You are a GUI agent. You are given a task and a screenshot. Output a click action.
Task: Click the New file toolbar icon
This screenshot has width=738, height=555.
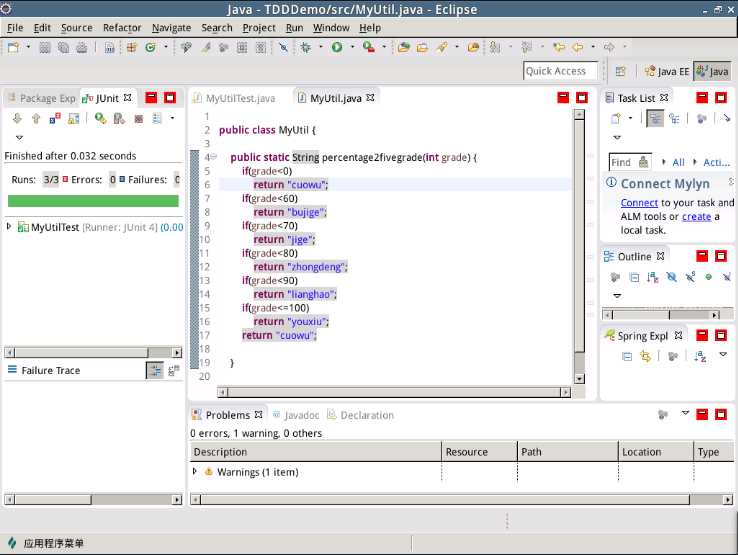[x=14, y=47]
